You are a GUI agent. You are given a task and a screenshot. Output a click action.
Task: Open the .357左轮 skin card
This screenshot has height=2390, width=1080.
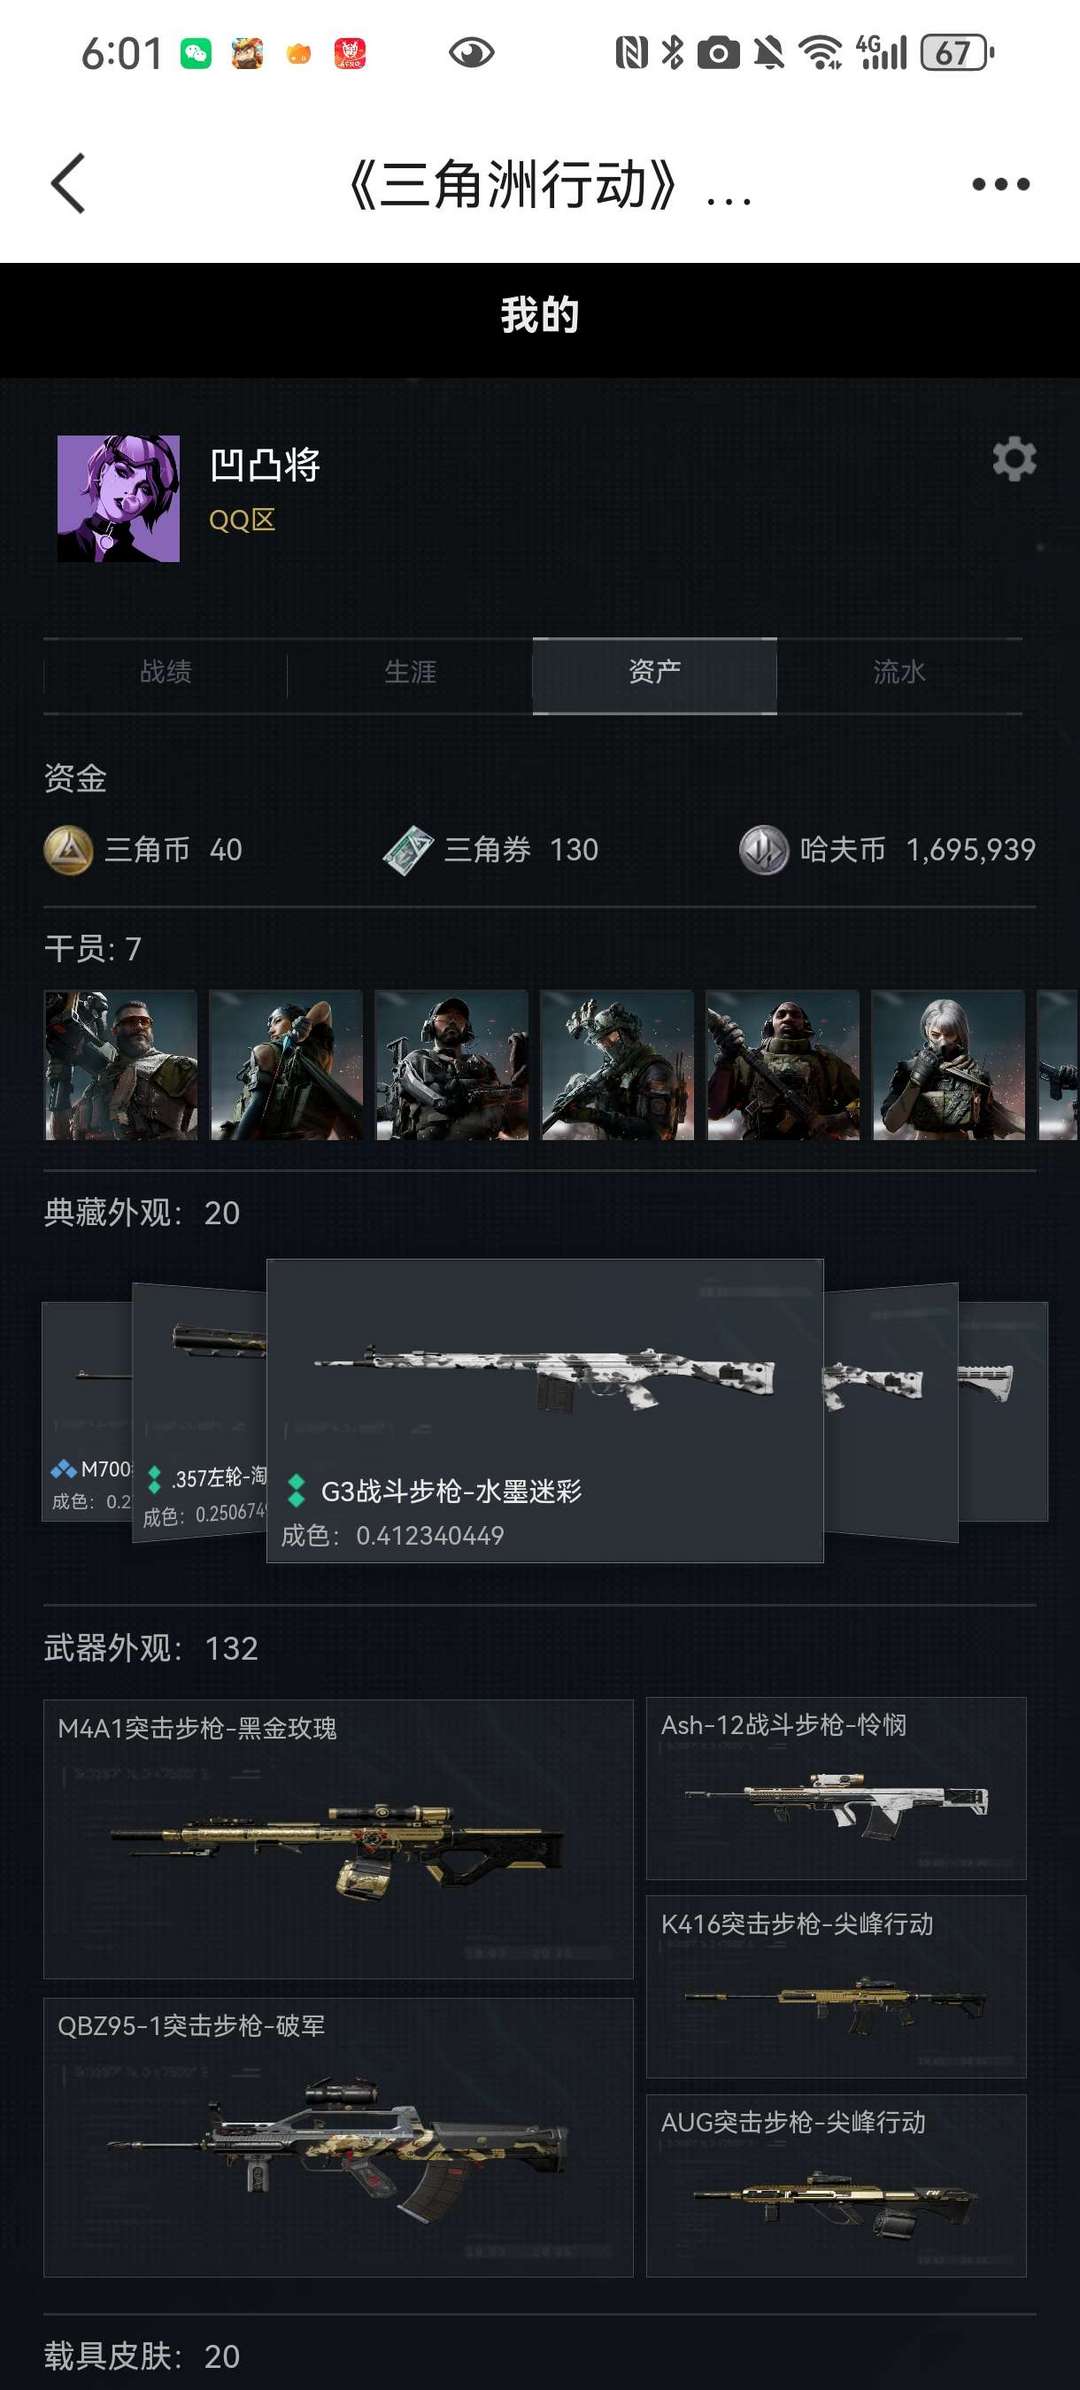pos(200,1410)
